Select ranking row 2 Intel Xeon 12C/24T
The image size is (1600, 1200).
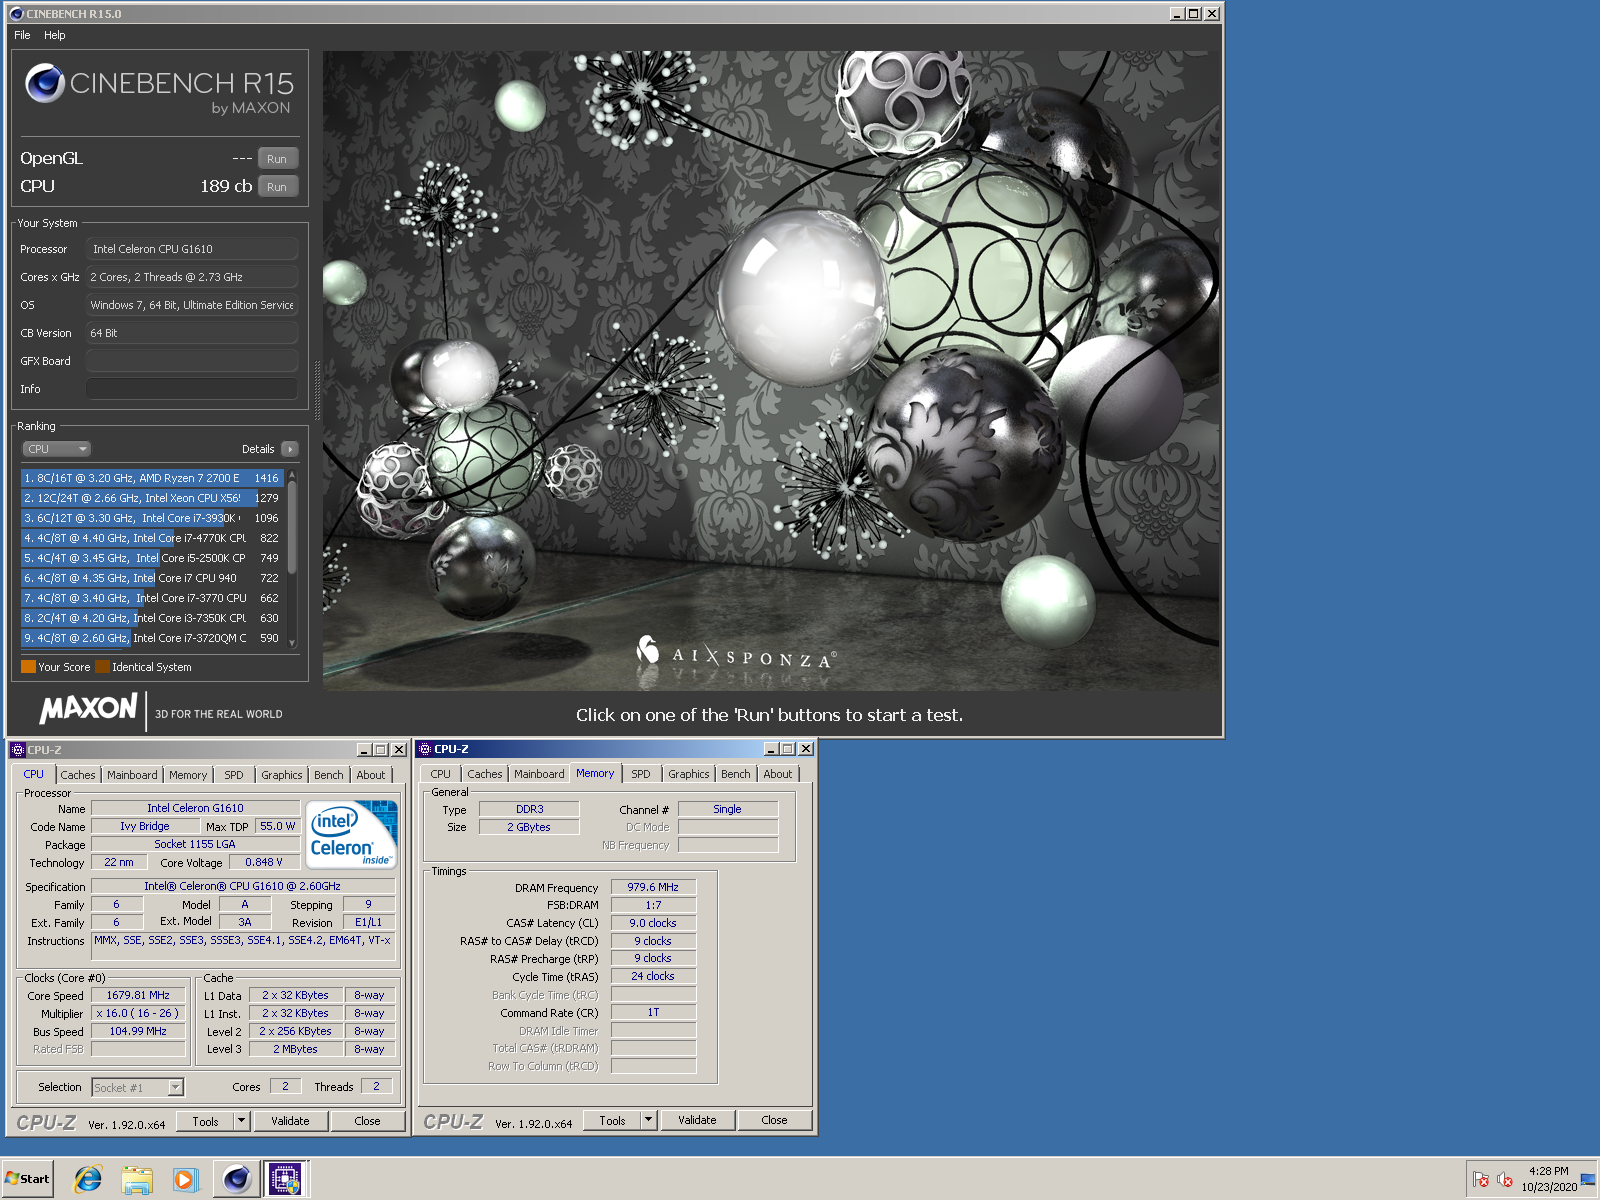pyautogui.click(x=152, y=498)
